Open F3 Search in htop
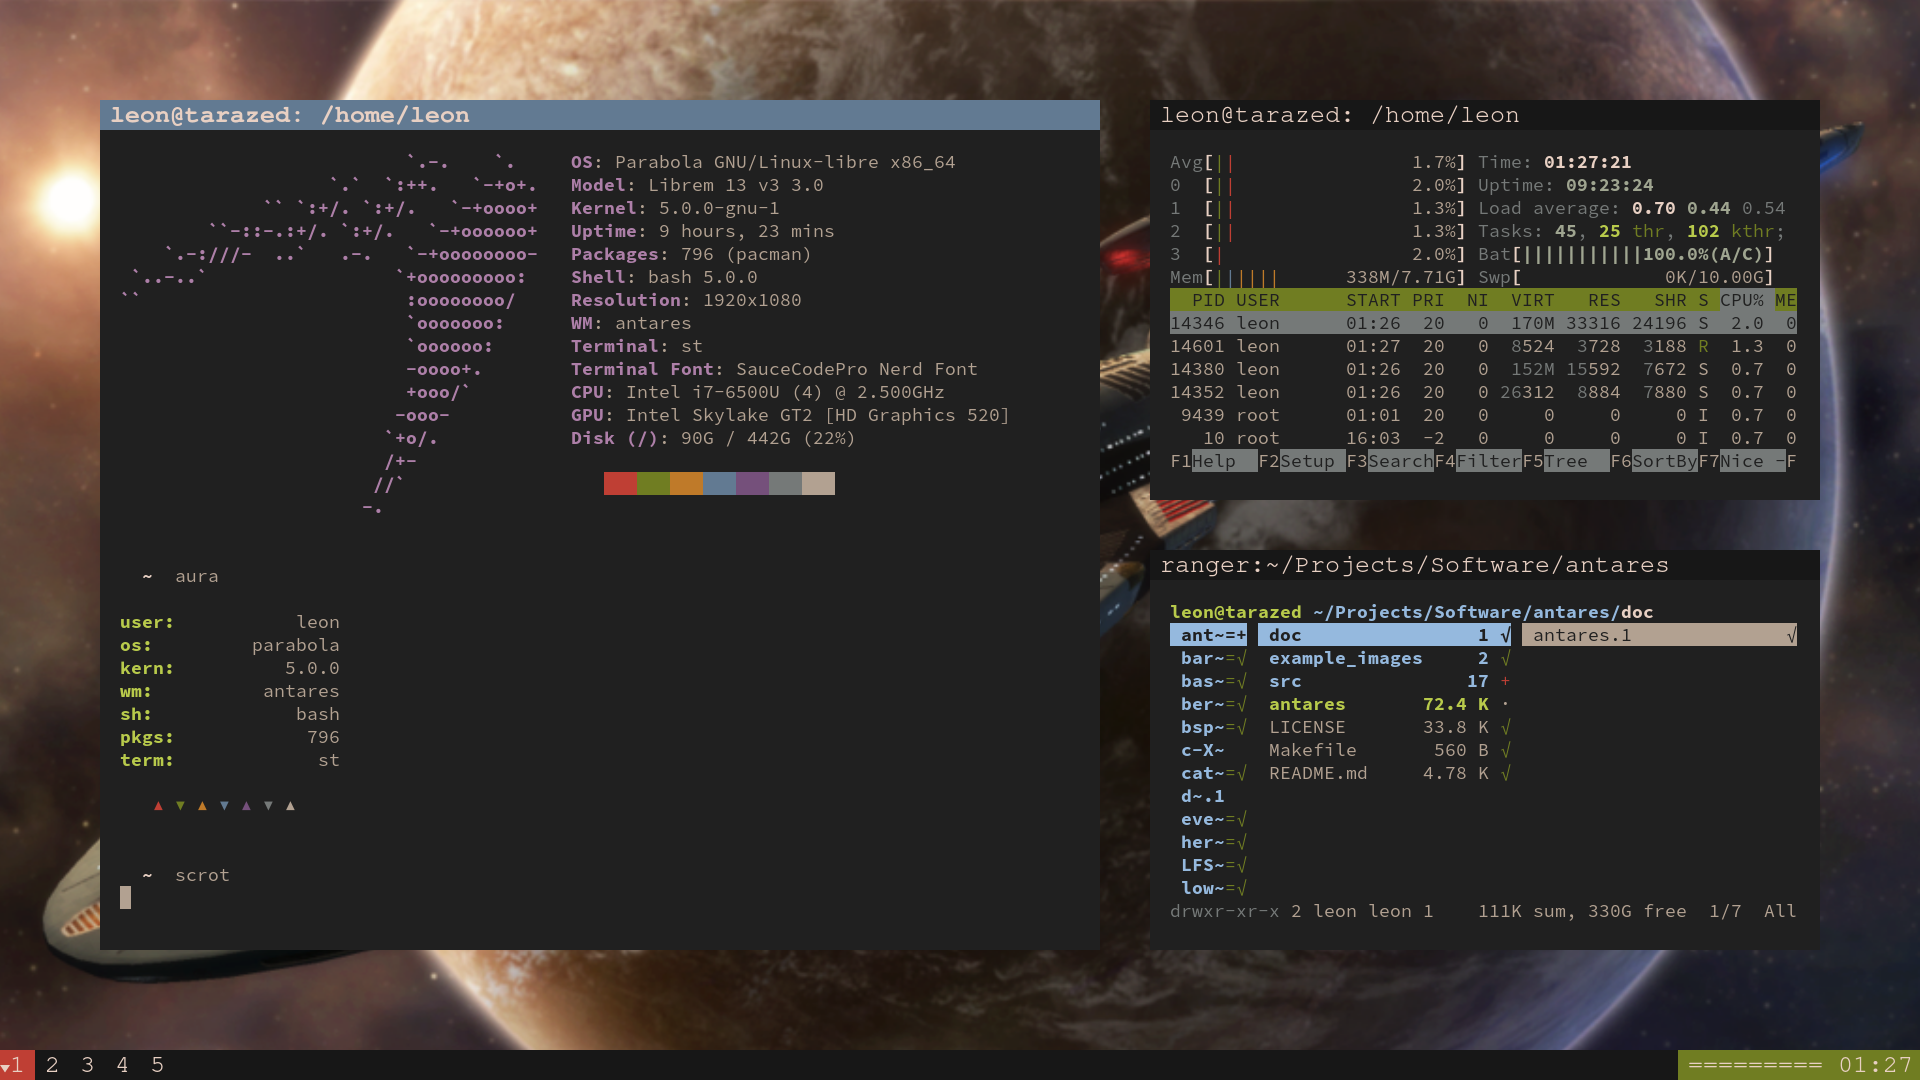This screenshot has width=1920, height=1080. coord(1399,461)
